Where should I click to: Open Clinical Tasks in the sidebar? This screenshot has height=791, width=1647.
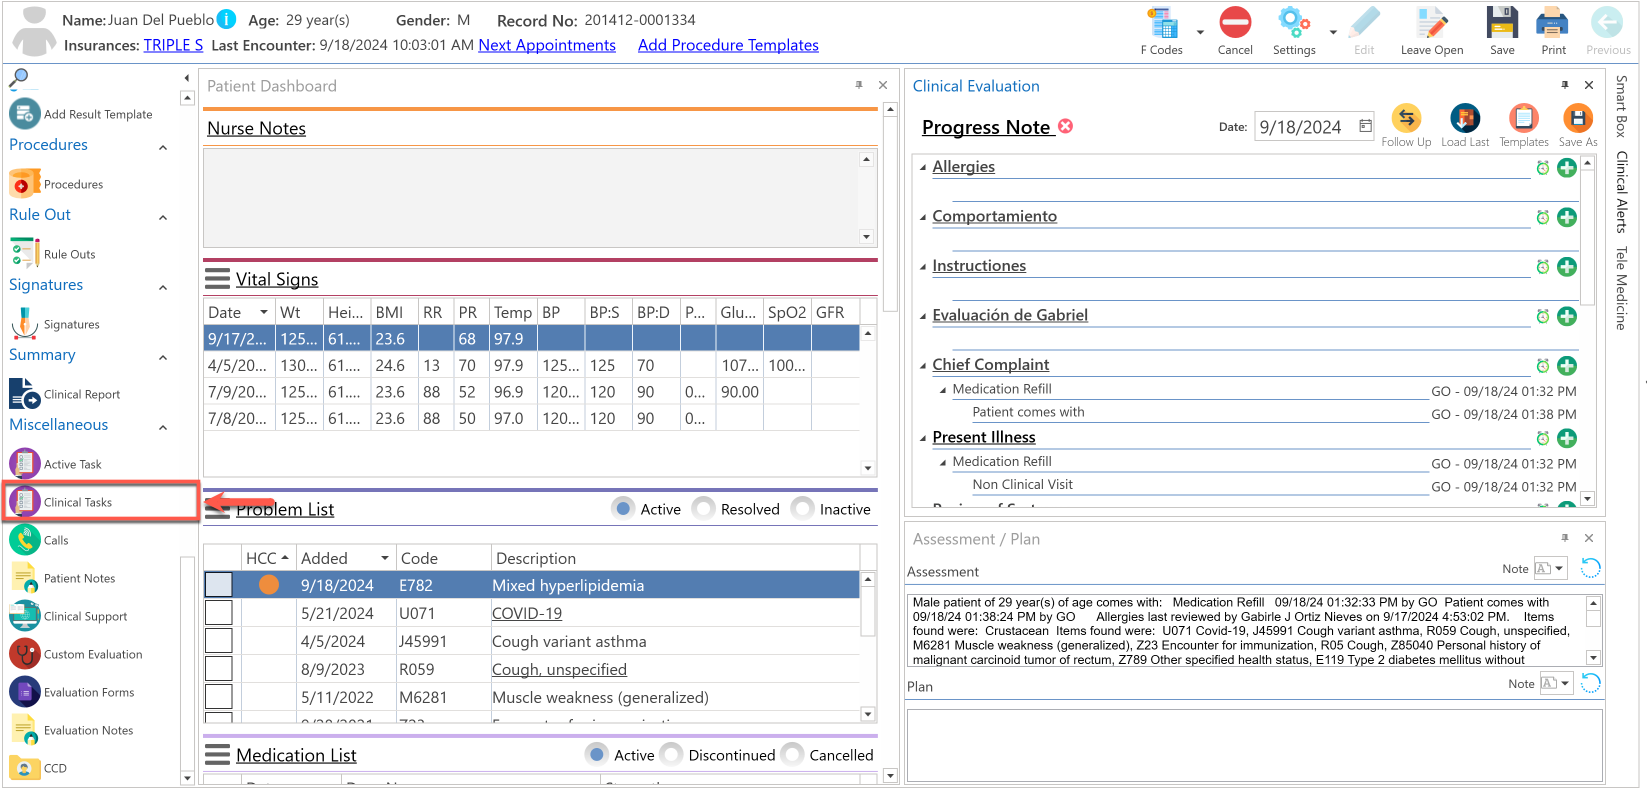tap(101, 502)
